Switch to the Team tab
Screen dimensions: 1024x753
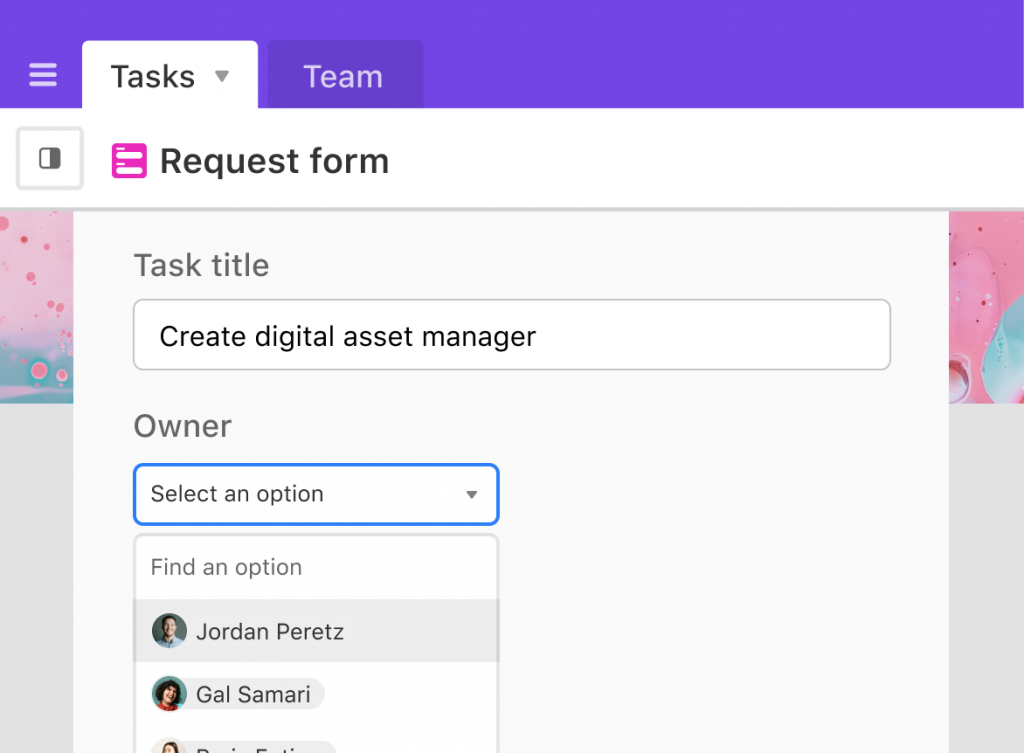(343, 77)
